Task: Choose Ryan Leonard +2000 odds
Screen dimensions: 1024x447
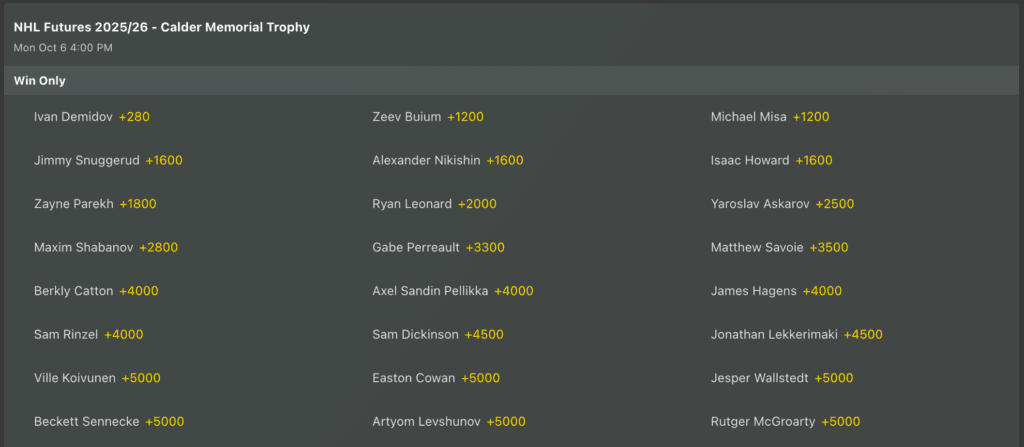Action: pyautogui.click(x=477, y=204)
